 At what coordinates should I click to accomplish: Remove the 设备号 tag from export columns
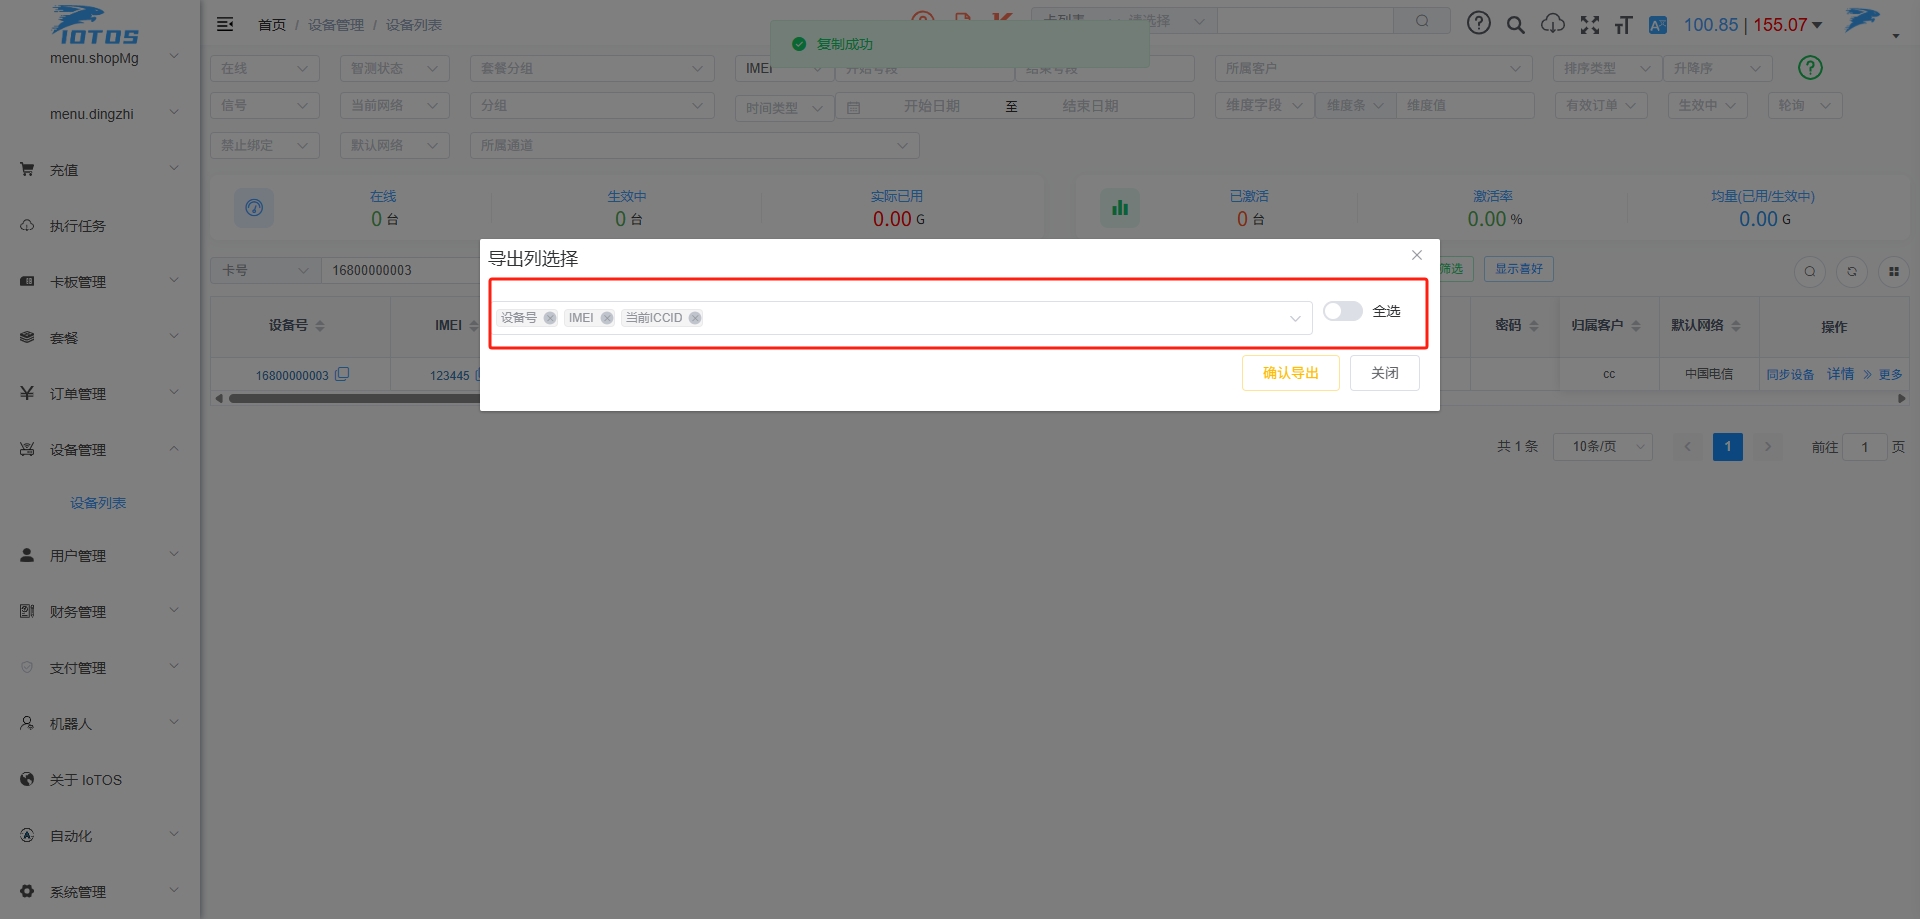point(550,318)
